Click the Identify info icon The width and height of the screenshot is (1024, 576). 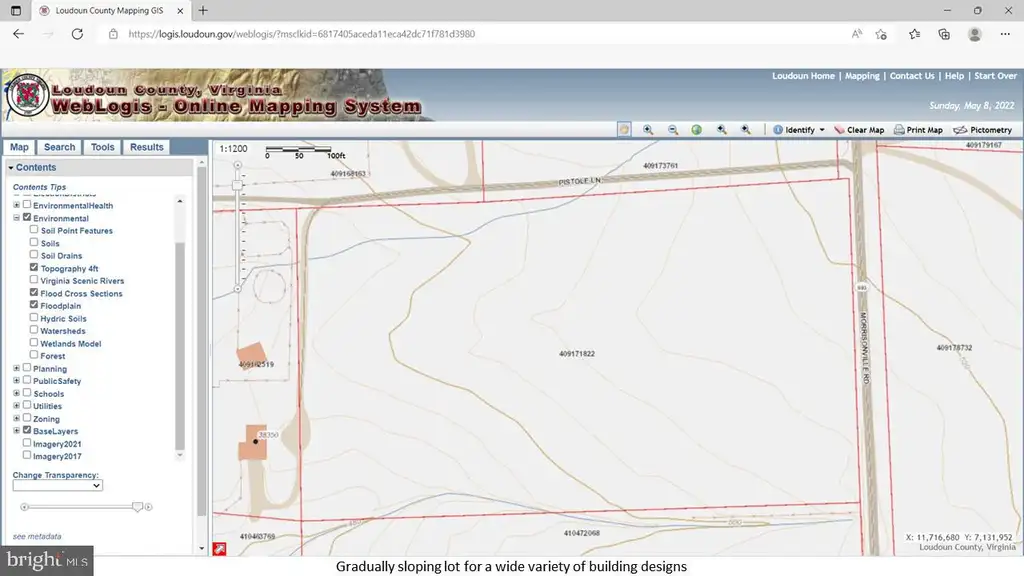pos(778,130)
